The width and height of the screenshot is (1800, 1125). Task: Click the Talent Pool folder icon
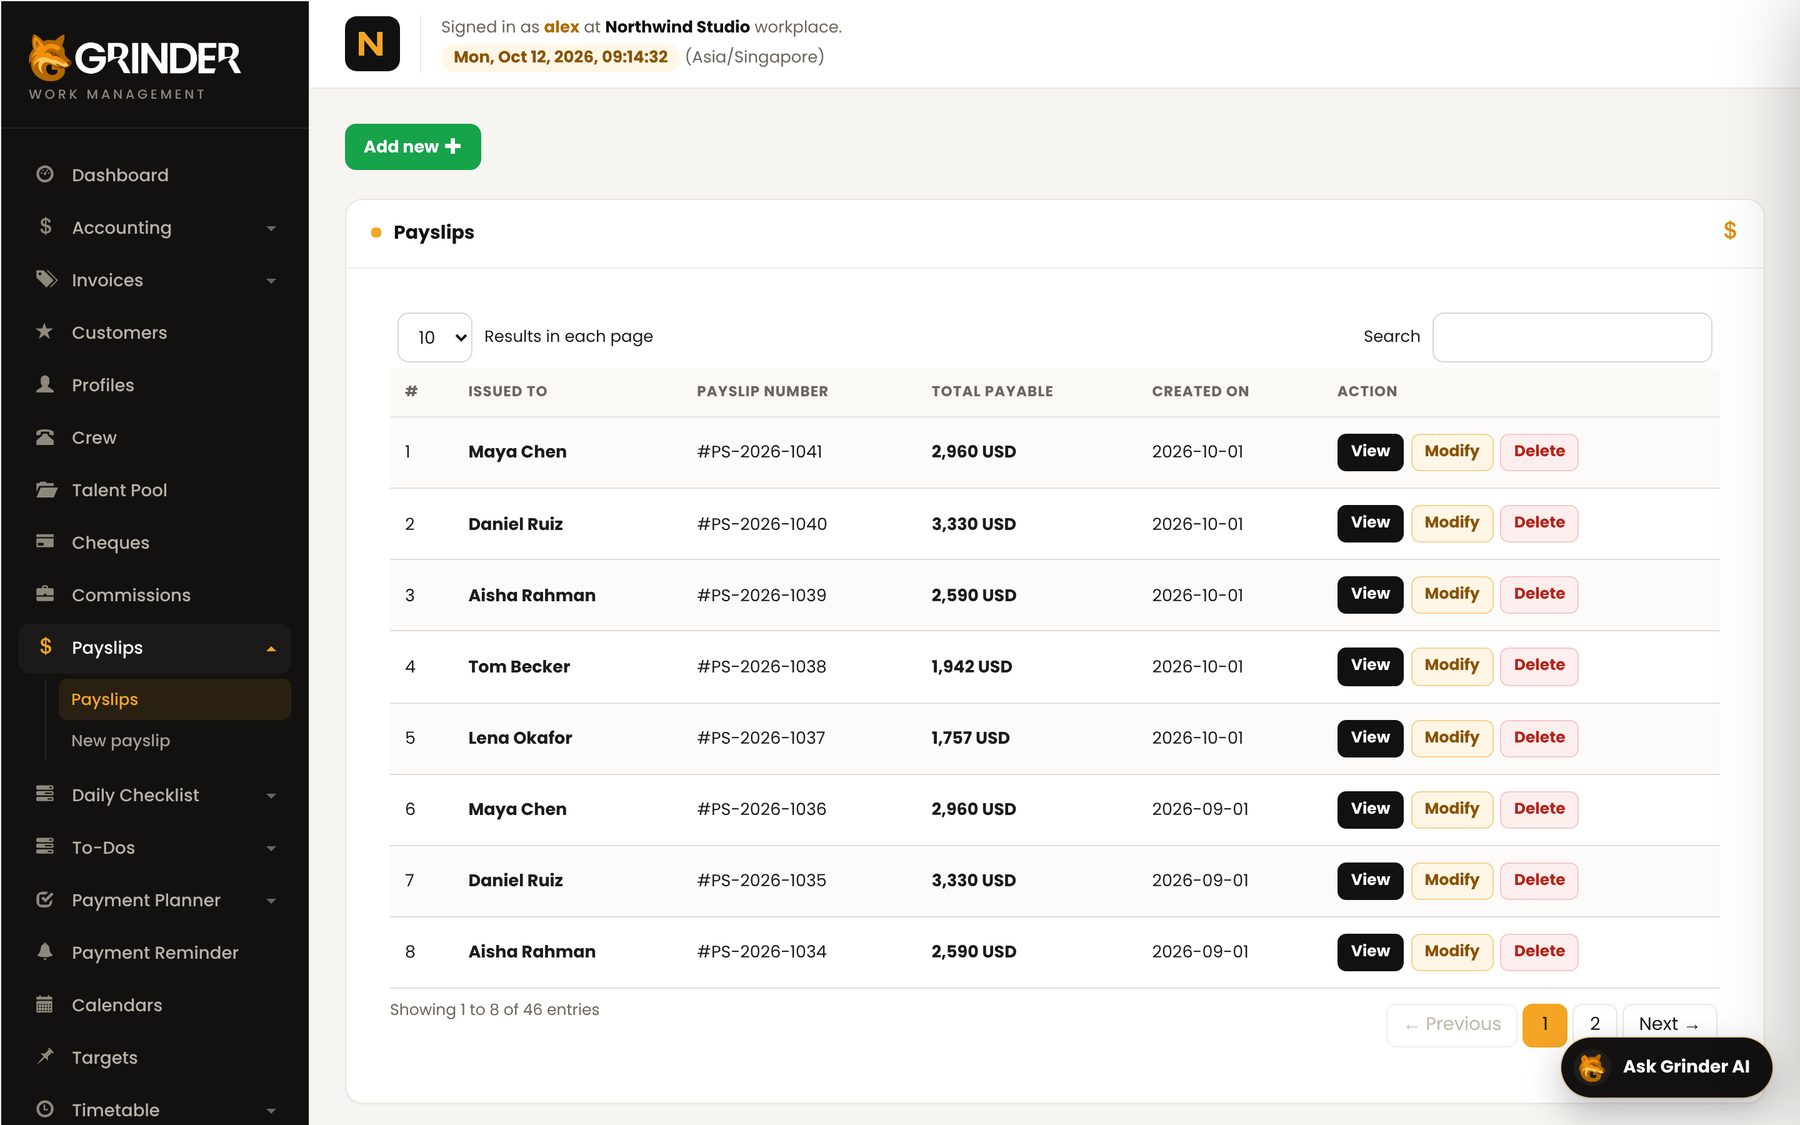click(x=46, y=489)
